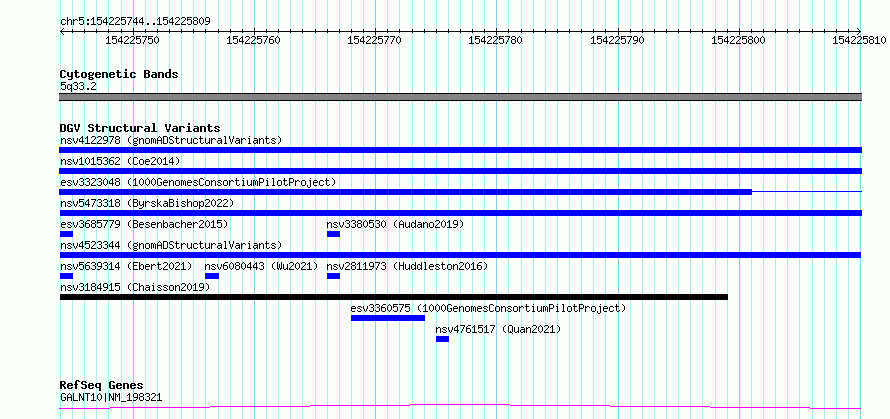The width and height of the screenshot is (890, 419).
Task: Click the nsv5473318 (ByrskaBishop2022) label
Action: (x=147, y=203)
